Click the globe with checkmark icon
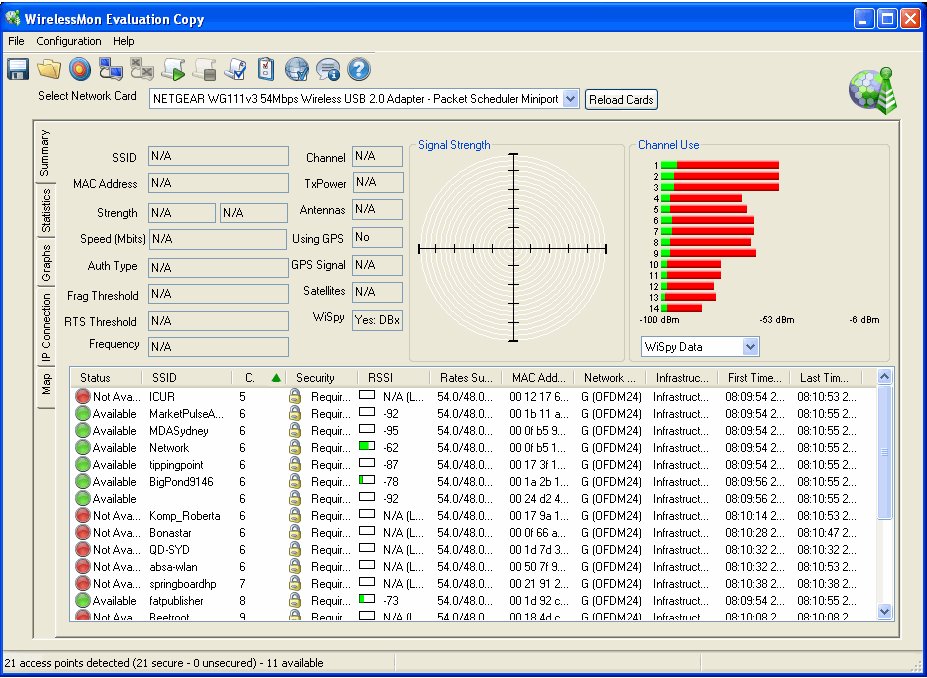Viewport: 927px width, 678px height. click(x=297, y=70)
